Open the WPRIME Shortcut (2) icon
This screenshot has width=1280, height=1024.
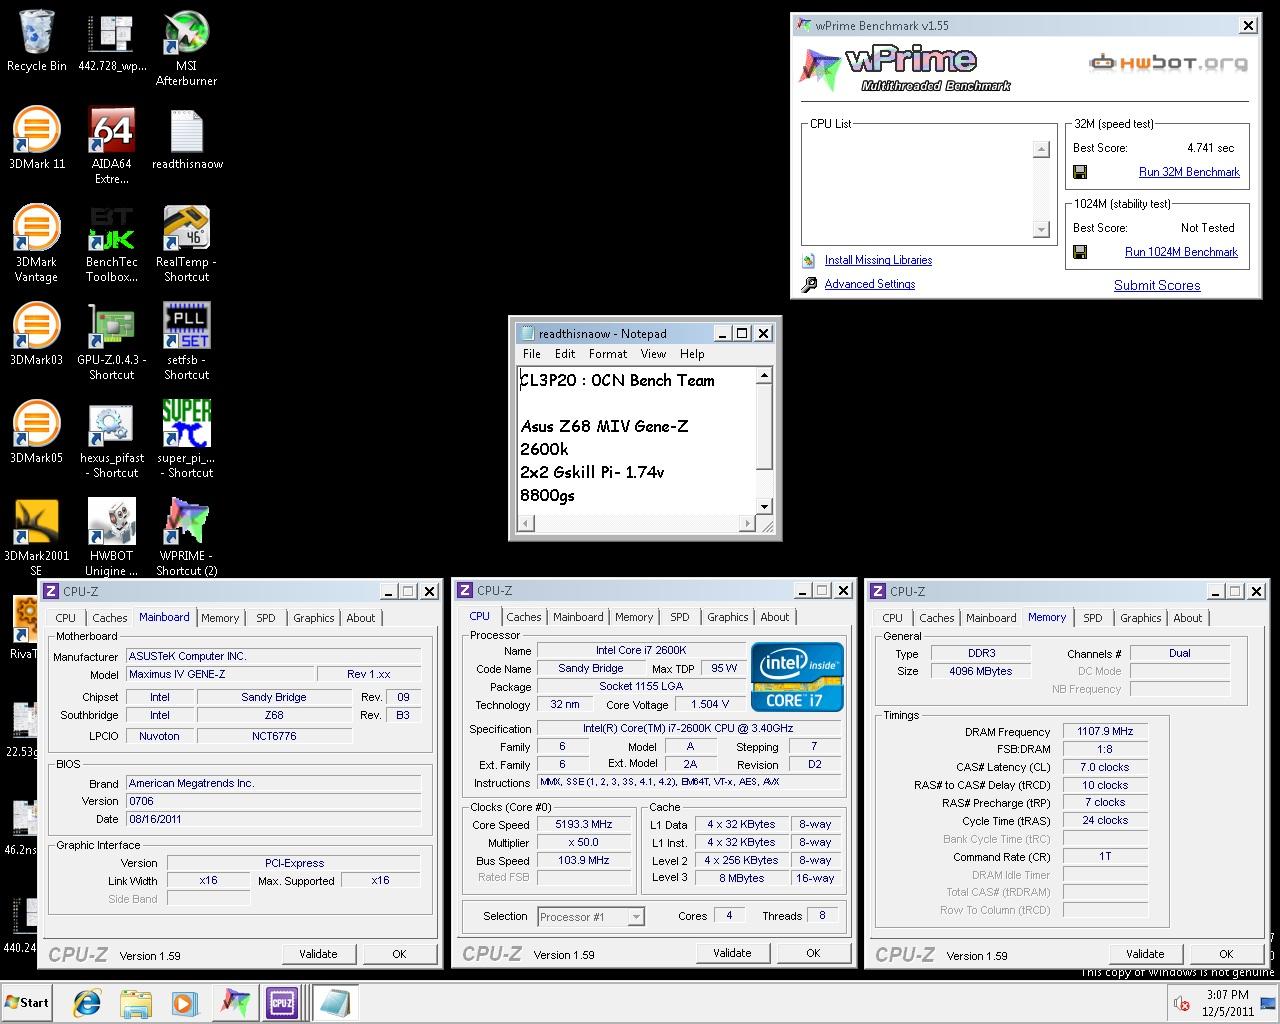tap(187, 538)
